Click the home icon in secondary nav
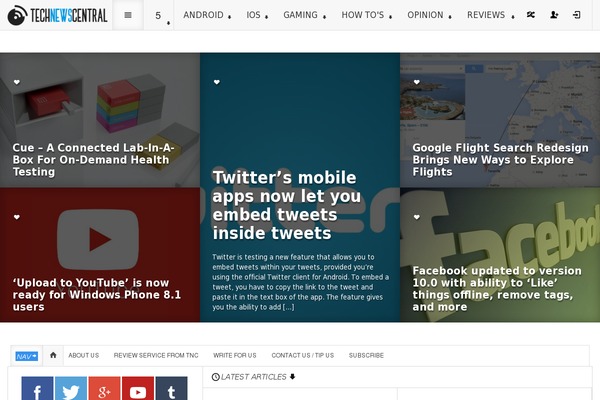Screen dimensions: 600x400 tap(53, 355)
